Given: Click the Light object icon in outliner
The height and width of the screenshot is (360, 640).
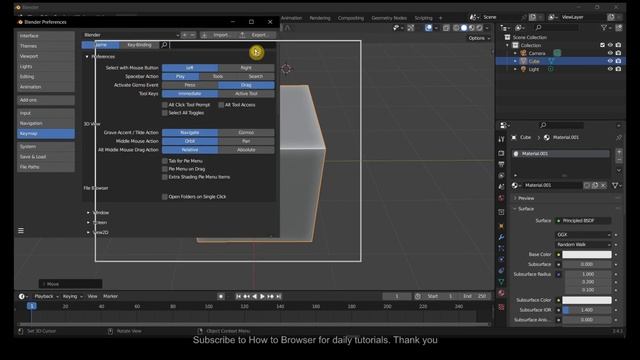Looking at the screenshot, I should click(x=523, y=69).
